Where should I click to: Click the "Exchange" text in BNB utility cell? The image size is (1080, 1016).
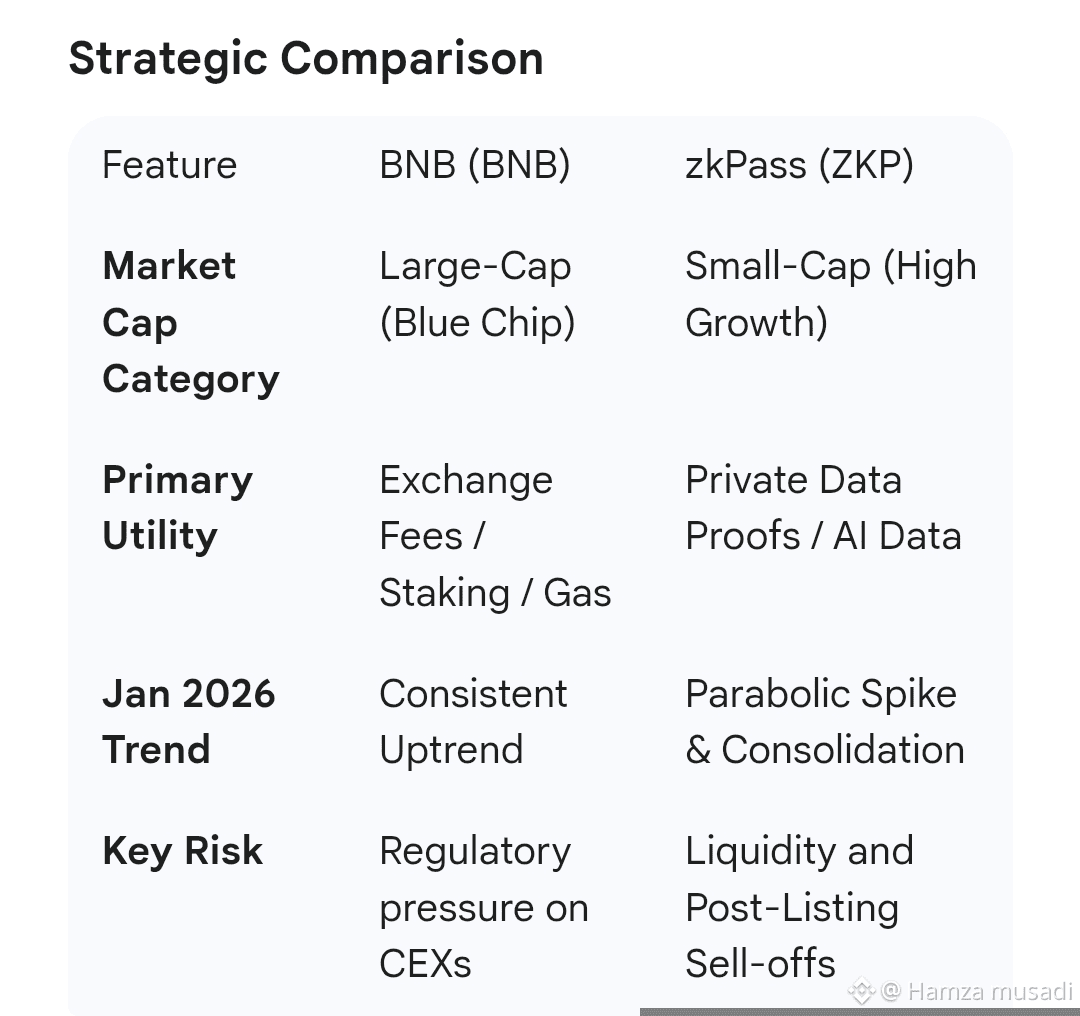(466, 480)
